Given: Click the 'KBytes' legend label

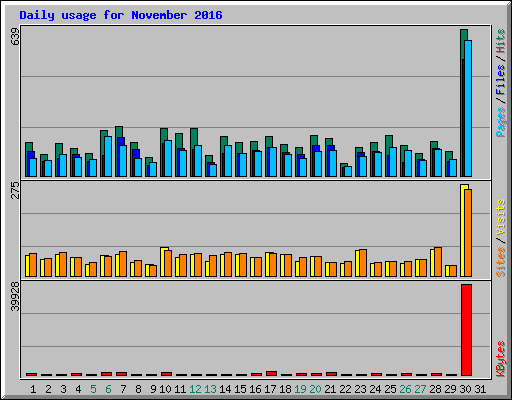Looking at the screenshot, I should 501,359.
